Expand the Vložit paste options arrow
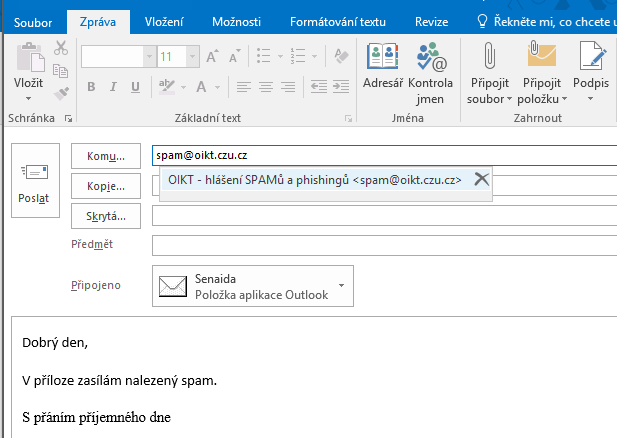The image size is (617, 438). click(x=28, y=98)
